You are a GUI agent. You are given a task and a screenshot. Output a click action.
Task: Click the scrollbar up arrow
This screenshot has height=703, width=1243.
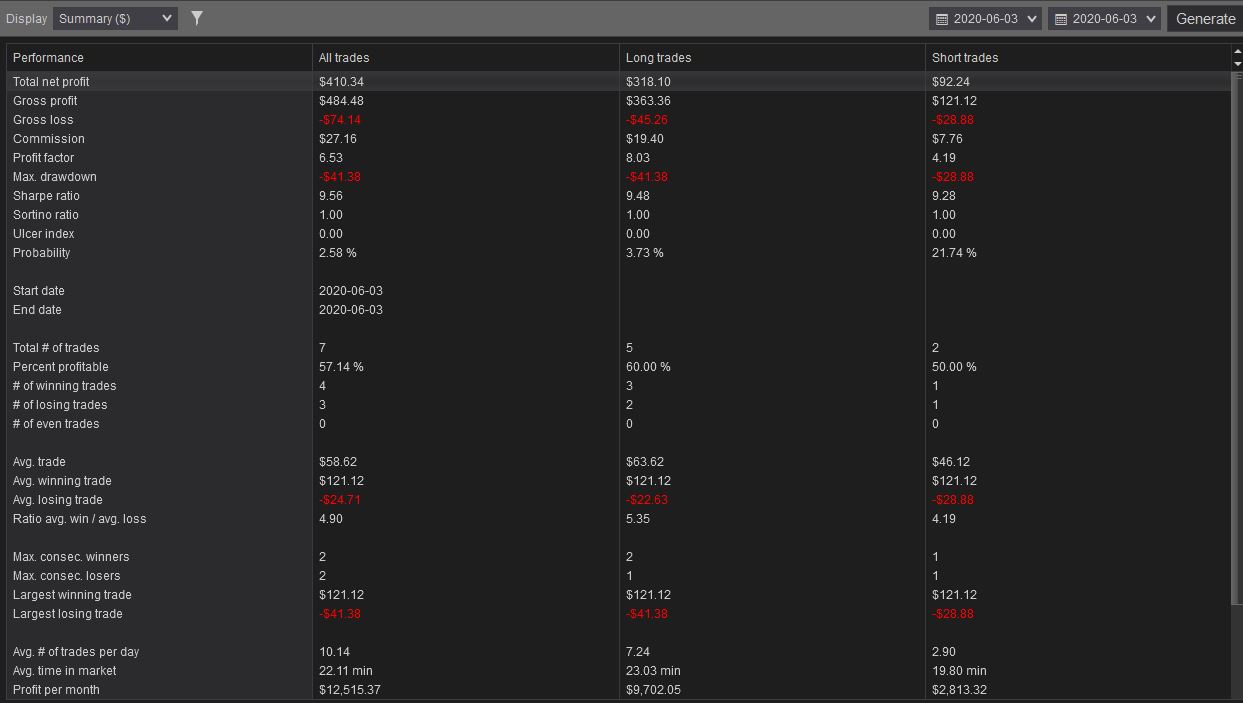[x=1237, y=51]
